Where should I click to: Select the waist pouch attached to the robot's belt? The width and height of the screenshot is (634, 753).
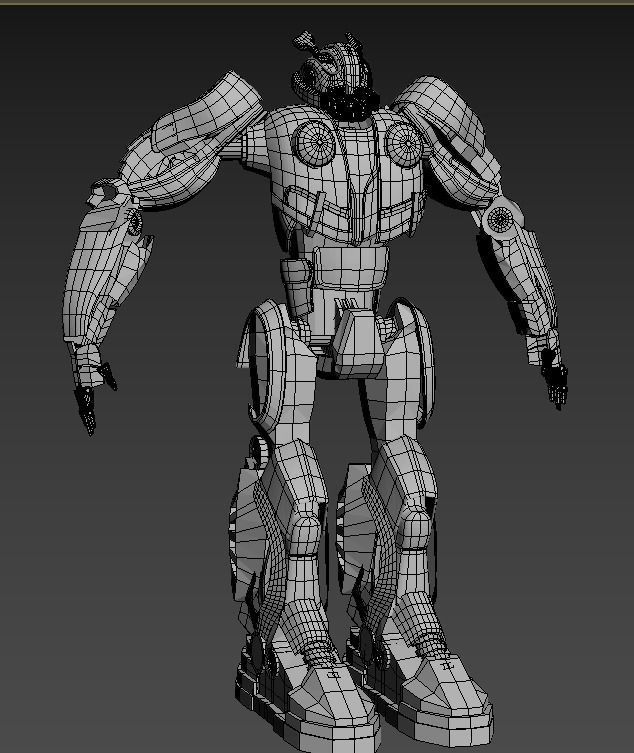[296, 286]
